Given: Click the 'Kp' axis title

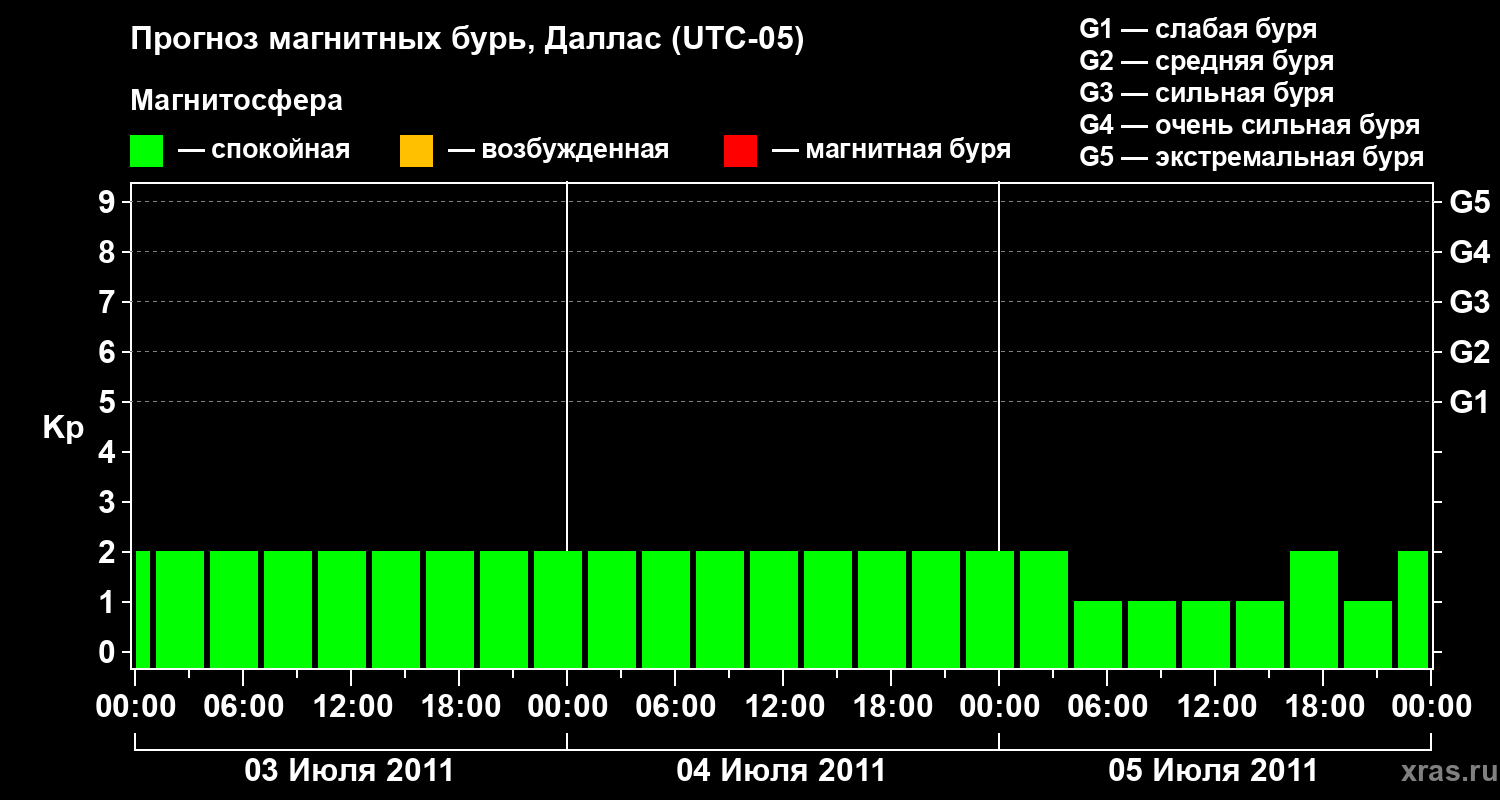Looking at the screenshot, I should pos(63,428).
